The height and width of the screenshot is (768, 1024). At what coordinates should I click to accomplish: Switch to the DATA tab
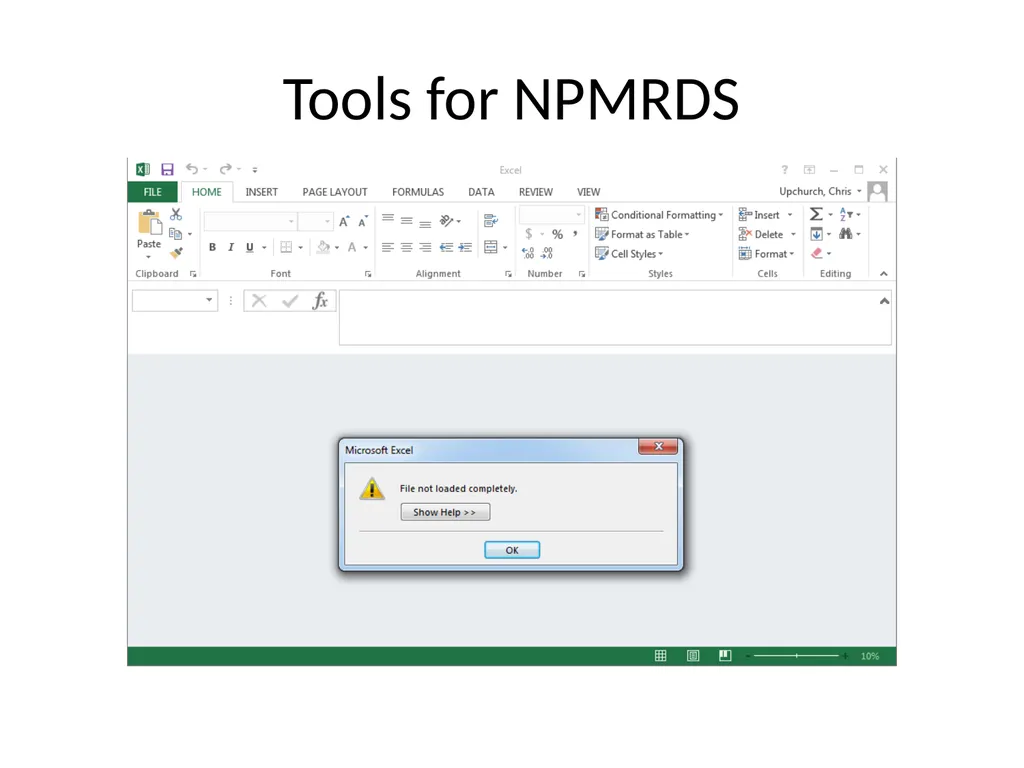click(x=481, y=192)
